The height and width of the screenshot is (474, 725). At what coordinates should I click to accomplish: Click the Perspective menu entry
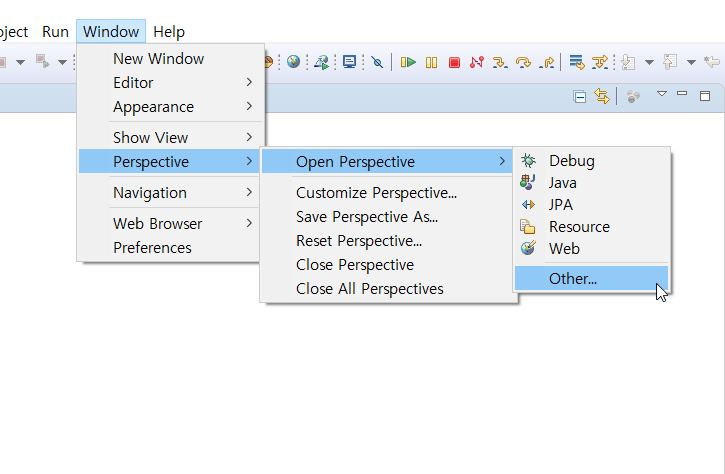[169, 161]
